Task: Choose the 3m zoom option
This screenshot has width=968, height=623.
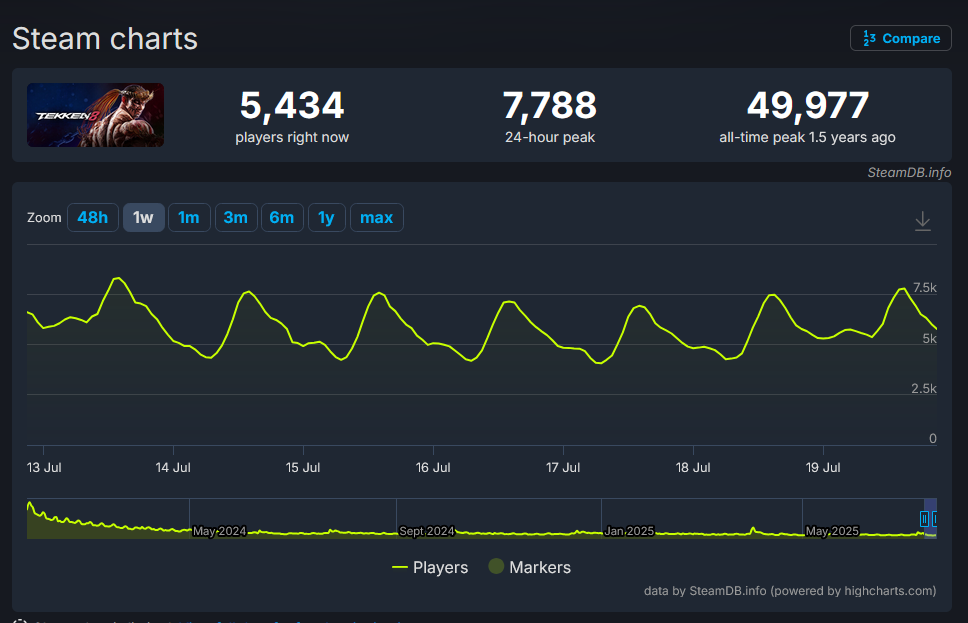Action: pos(236,217)
